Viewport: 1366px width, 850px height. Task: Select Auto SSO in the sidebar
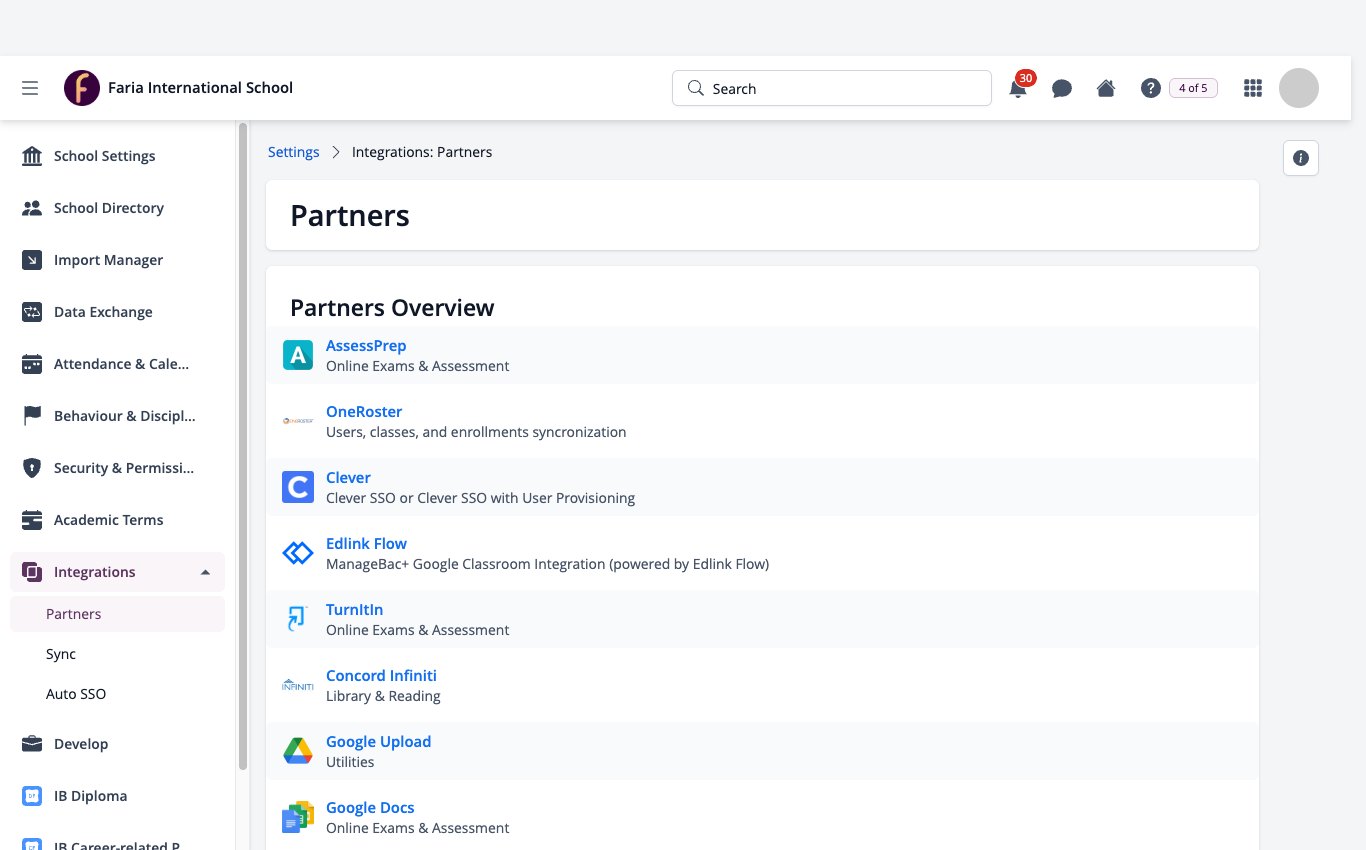coord(76,694)
